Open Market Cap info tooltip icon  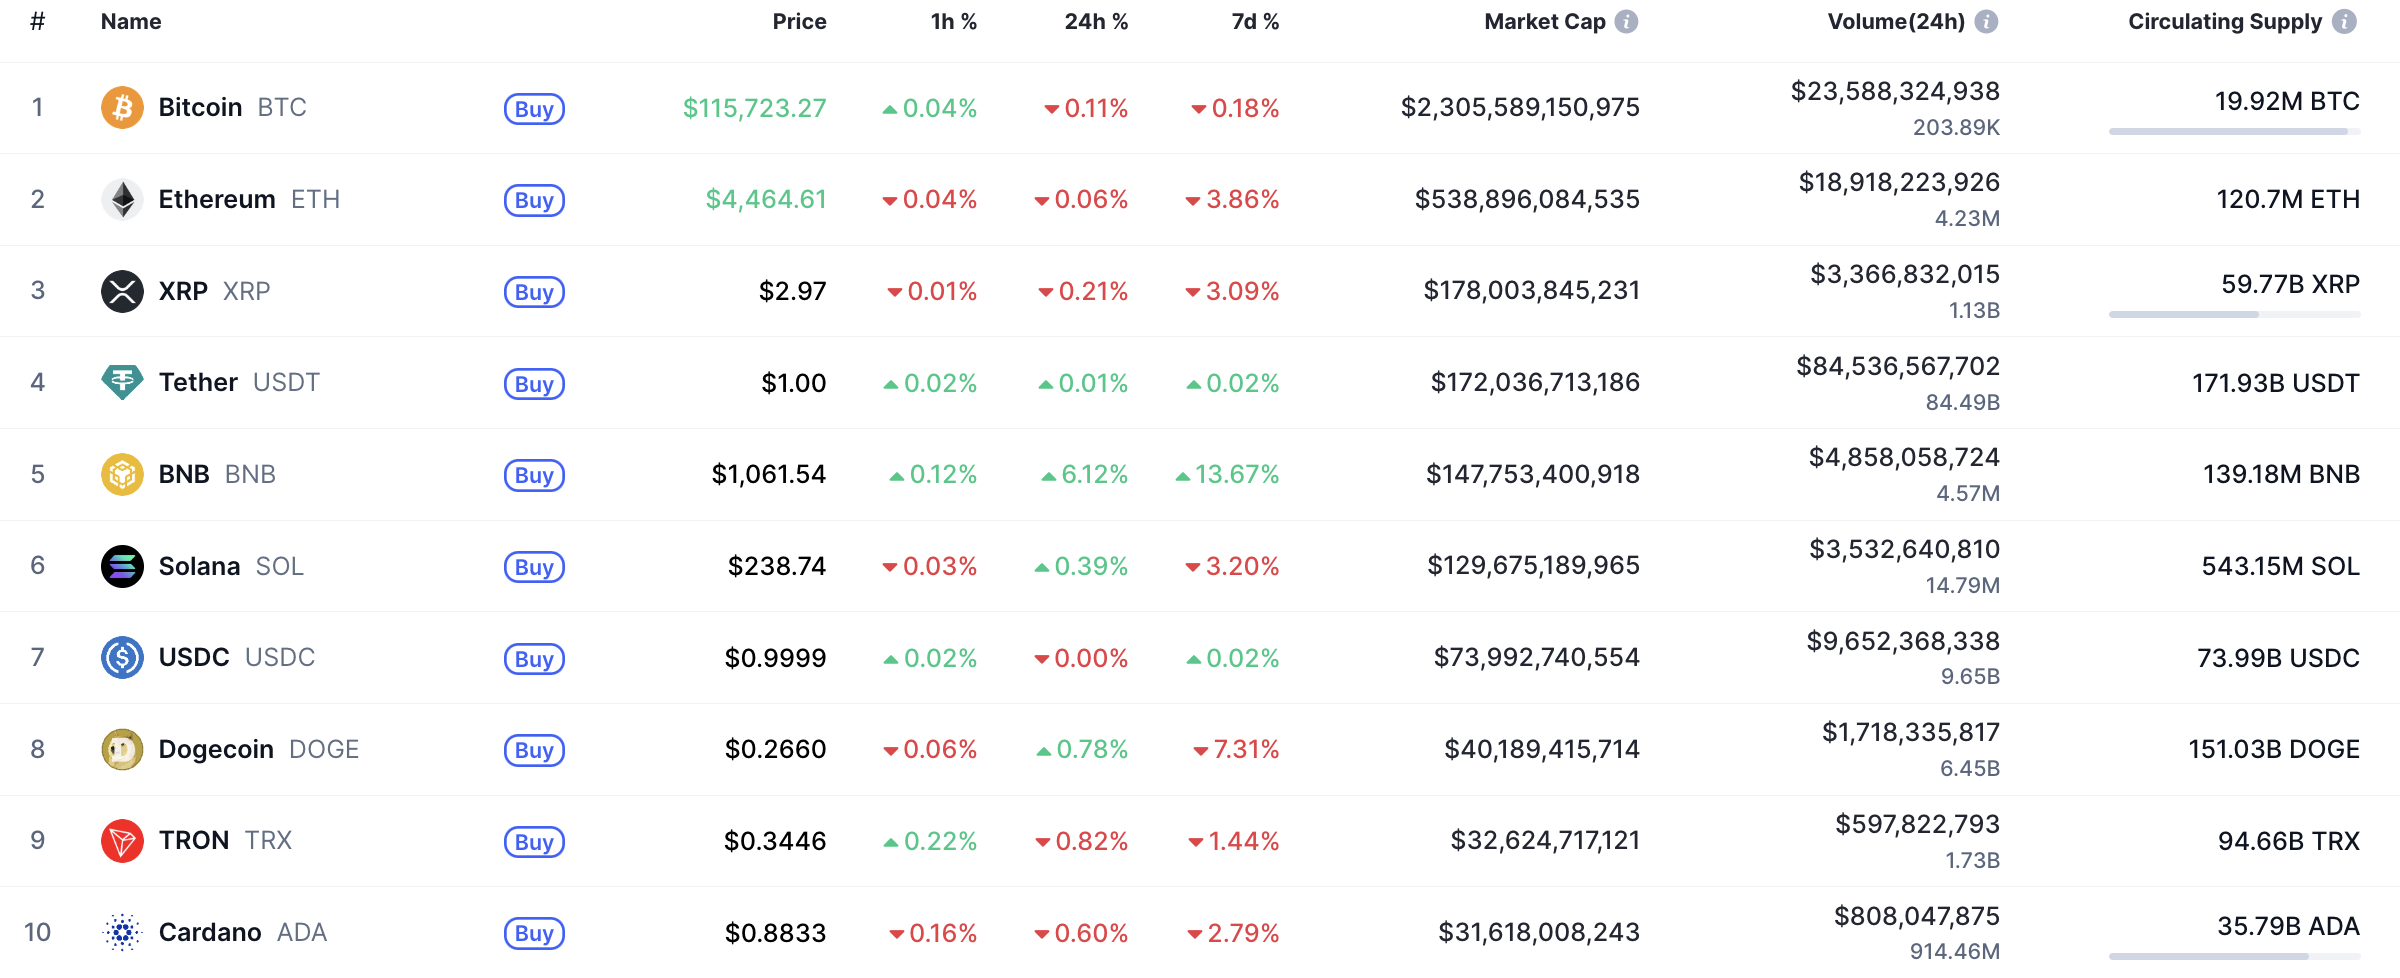[1627, 22]
